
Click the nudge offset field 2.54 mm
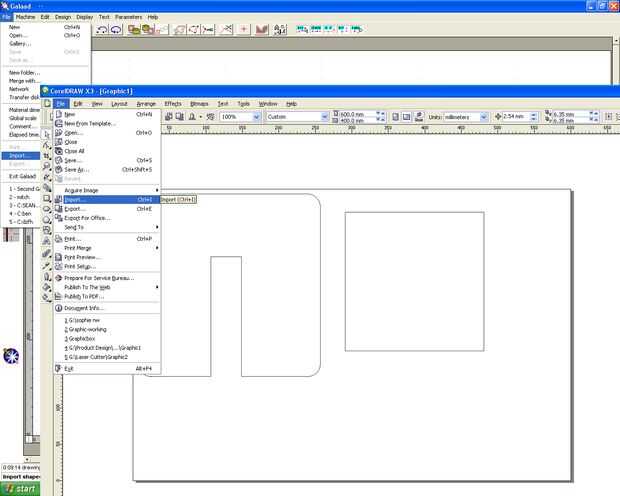(x=516, y=117)
